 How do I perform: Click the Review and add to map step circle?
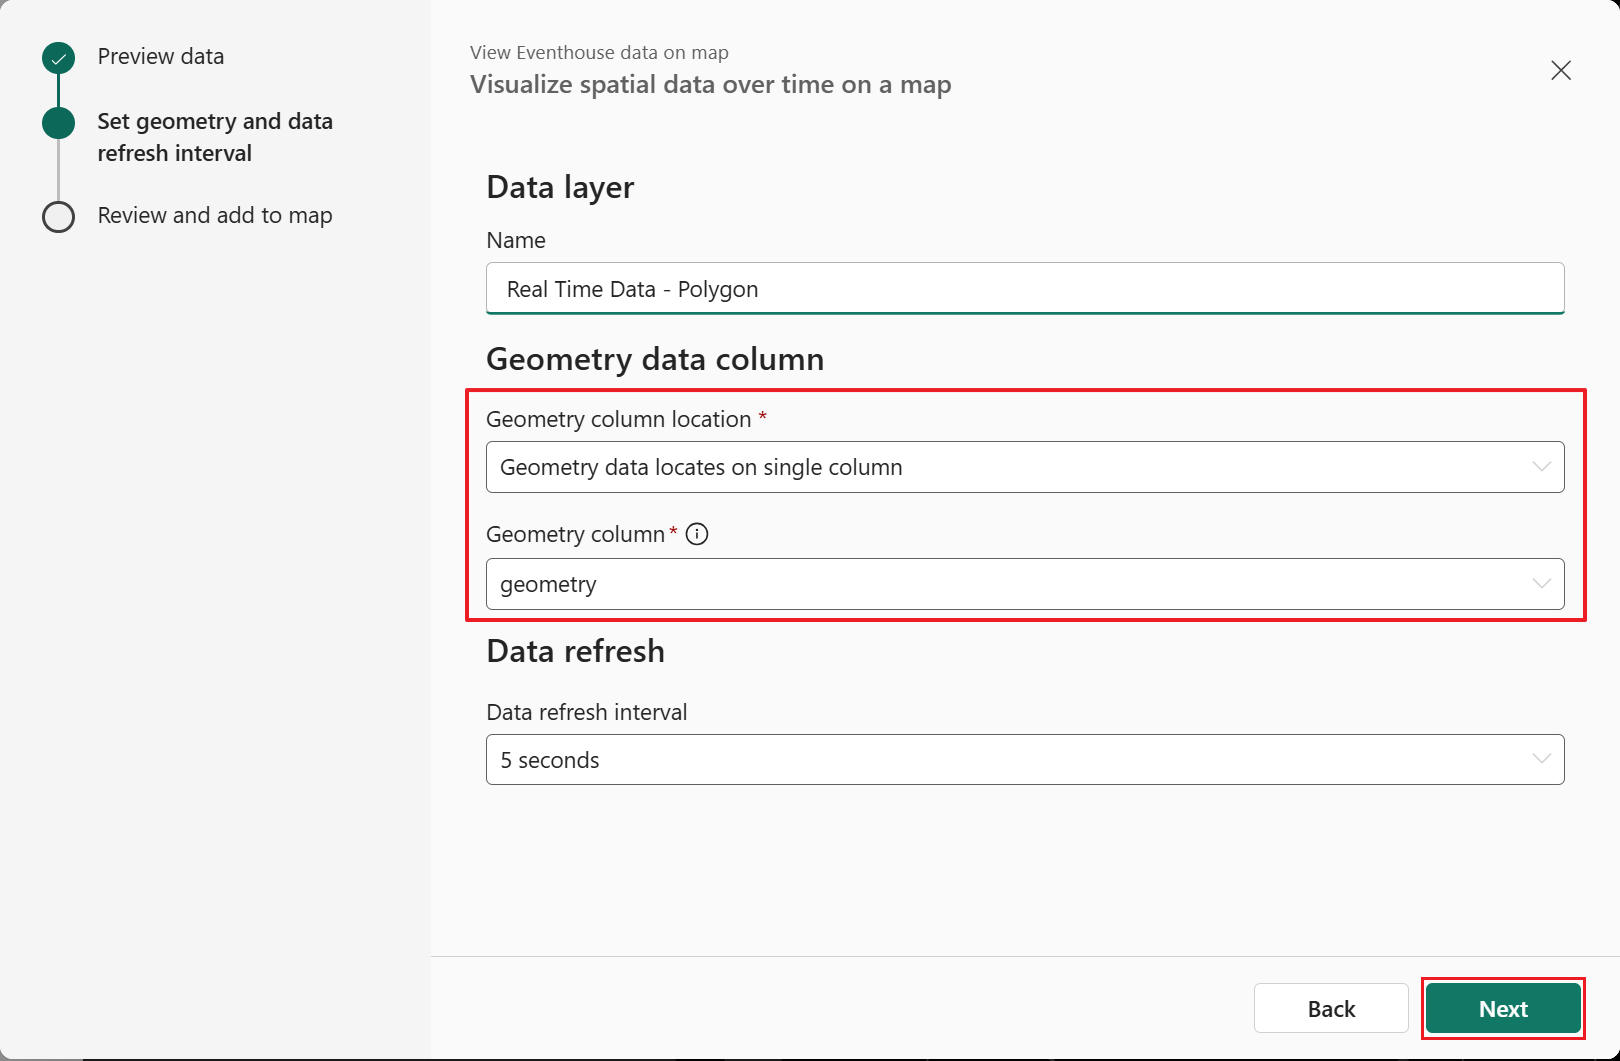coord(58,215)
